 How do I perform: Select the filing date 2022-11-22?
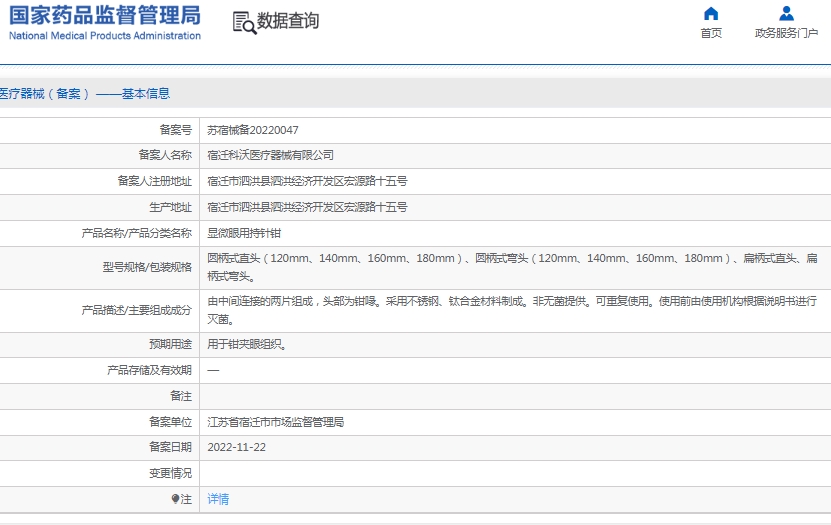(x=236, y=447)
